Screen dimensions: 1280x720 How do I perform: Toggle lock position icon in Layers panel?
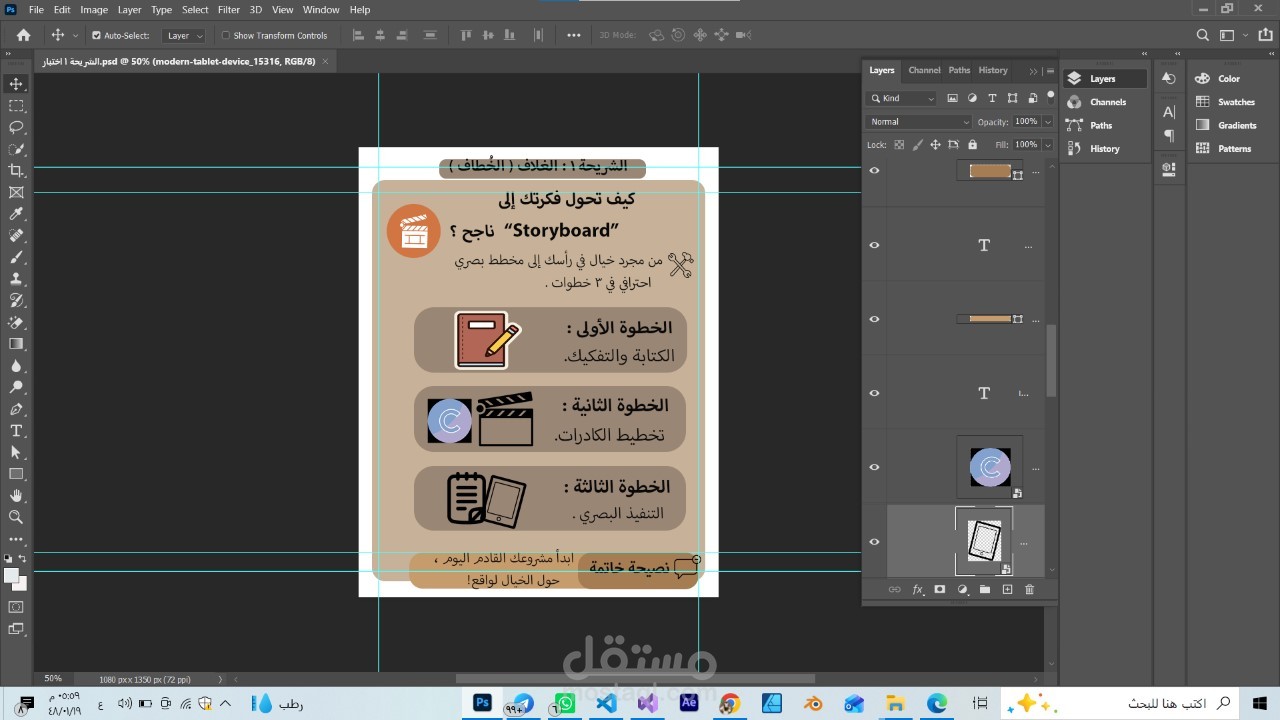coord(935,145)
